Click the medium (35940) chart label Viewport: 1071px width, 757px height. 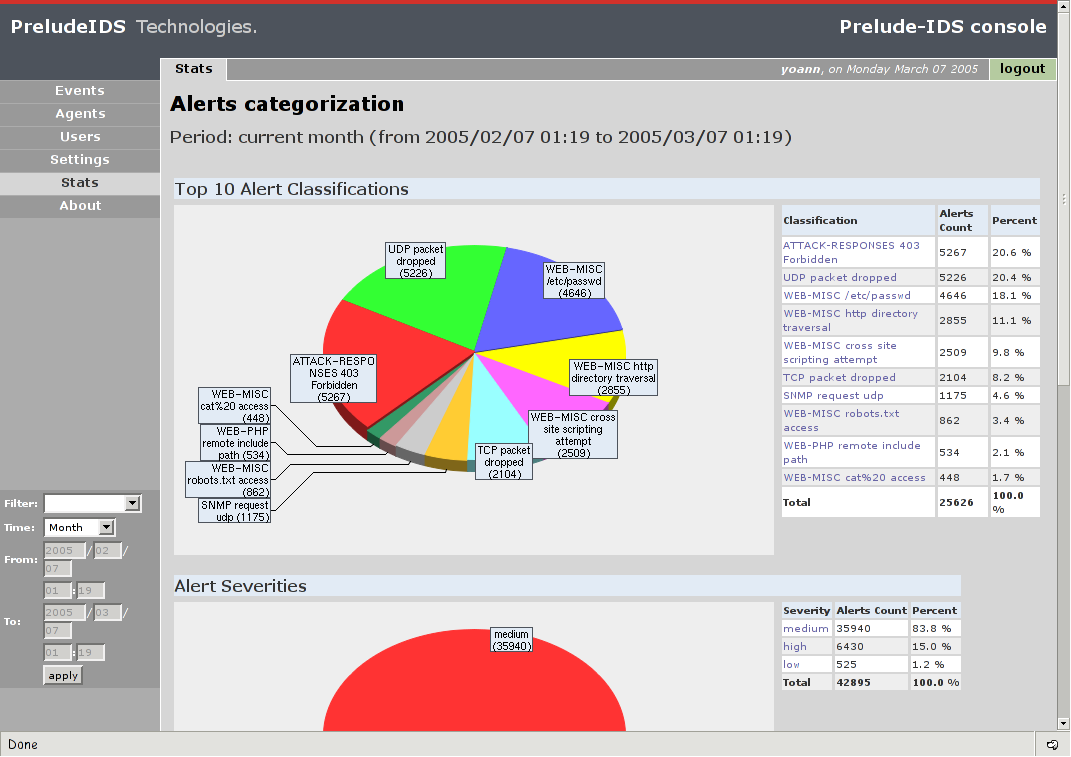click(x=512, y=640)
